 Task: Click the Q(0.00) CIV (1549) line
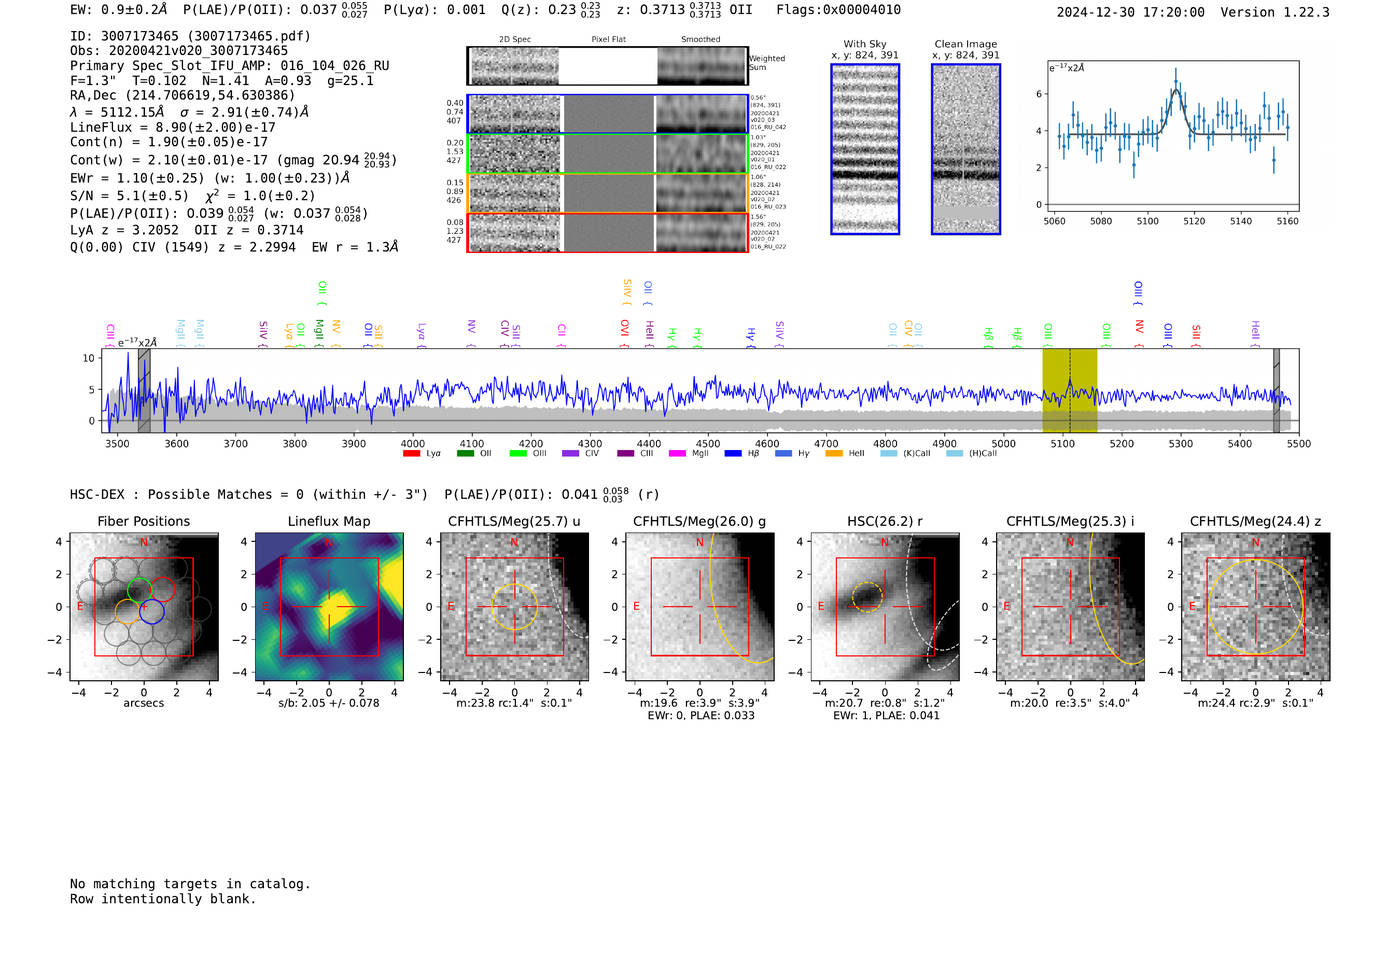tap(234, 247)
